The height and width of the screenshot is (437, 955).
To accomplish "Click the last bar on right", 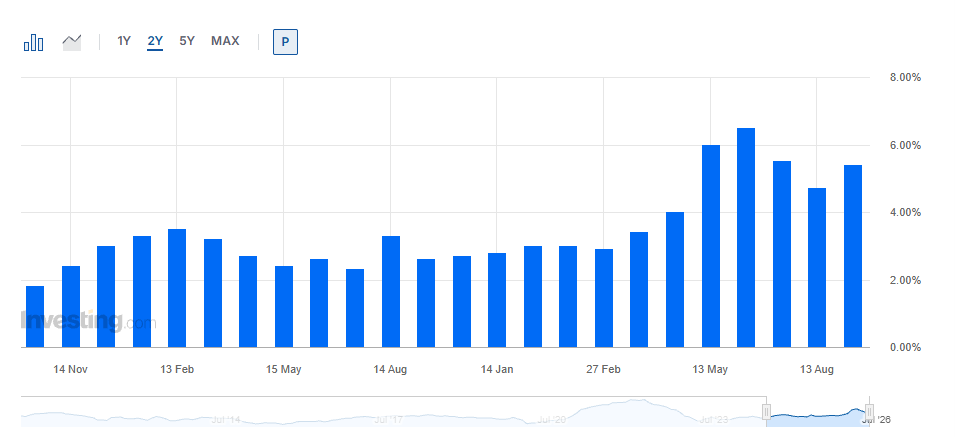I will click(x=853, y=256).
